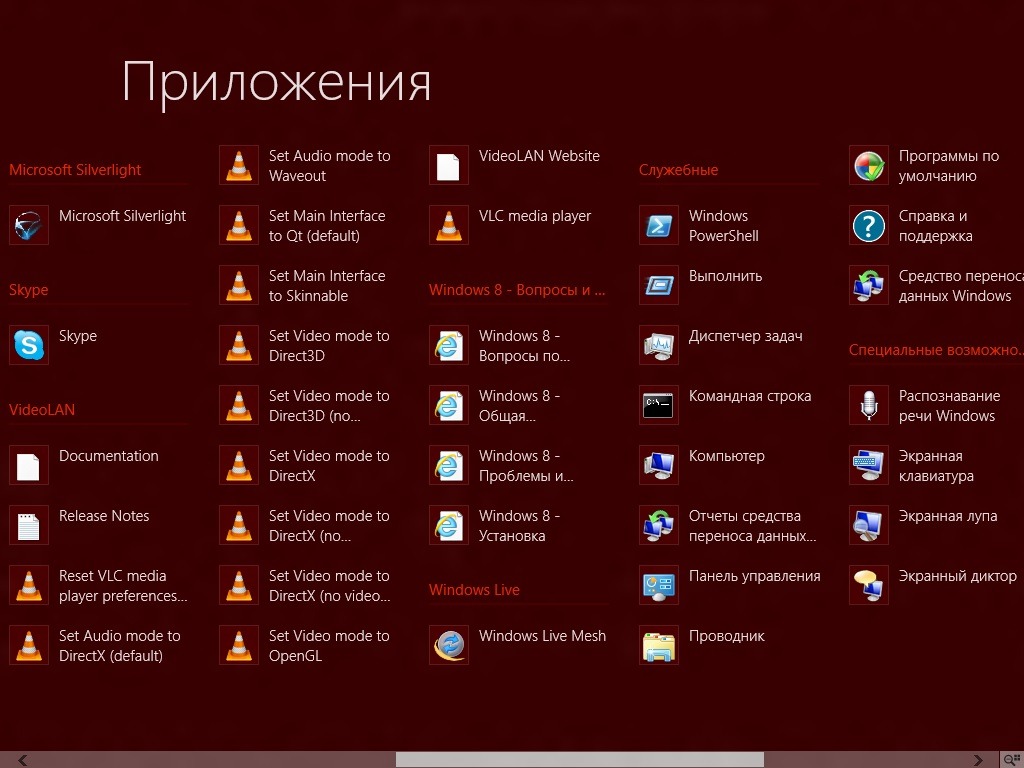This screenshot has width=1024, height=768.
Task: Open VideoLAN Documentation file icon
Action: (29, 465)
